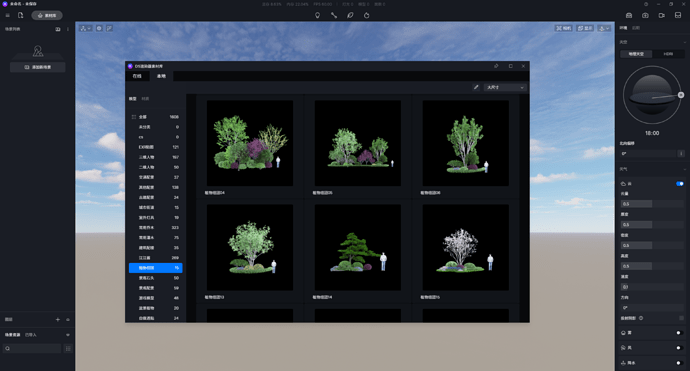
Task: Select the model sub-tab in asset dialog
Action: pos(132,99)
